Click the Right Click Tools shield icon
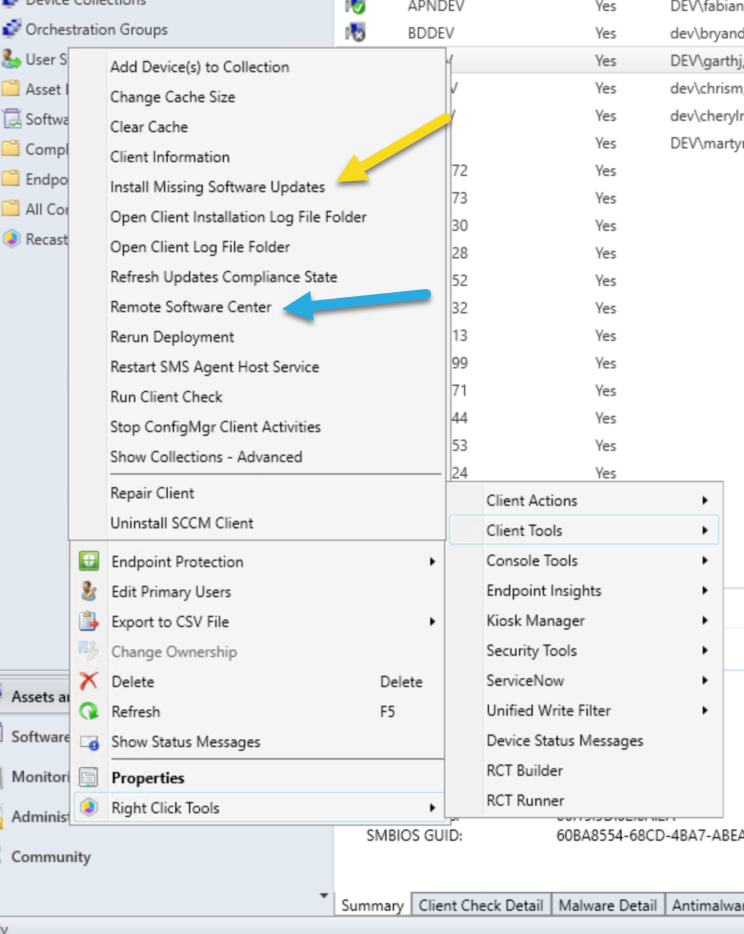Screen dimensions: 744x934 (x=89, y=808)
